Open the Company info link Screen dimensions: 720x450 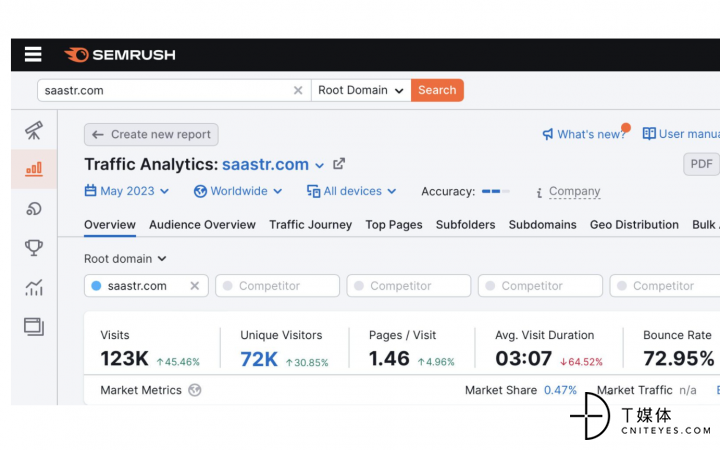574,191
